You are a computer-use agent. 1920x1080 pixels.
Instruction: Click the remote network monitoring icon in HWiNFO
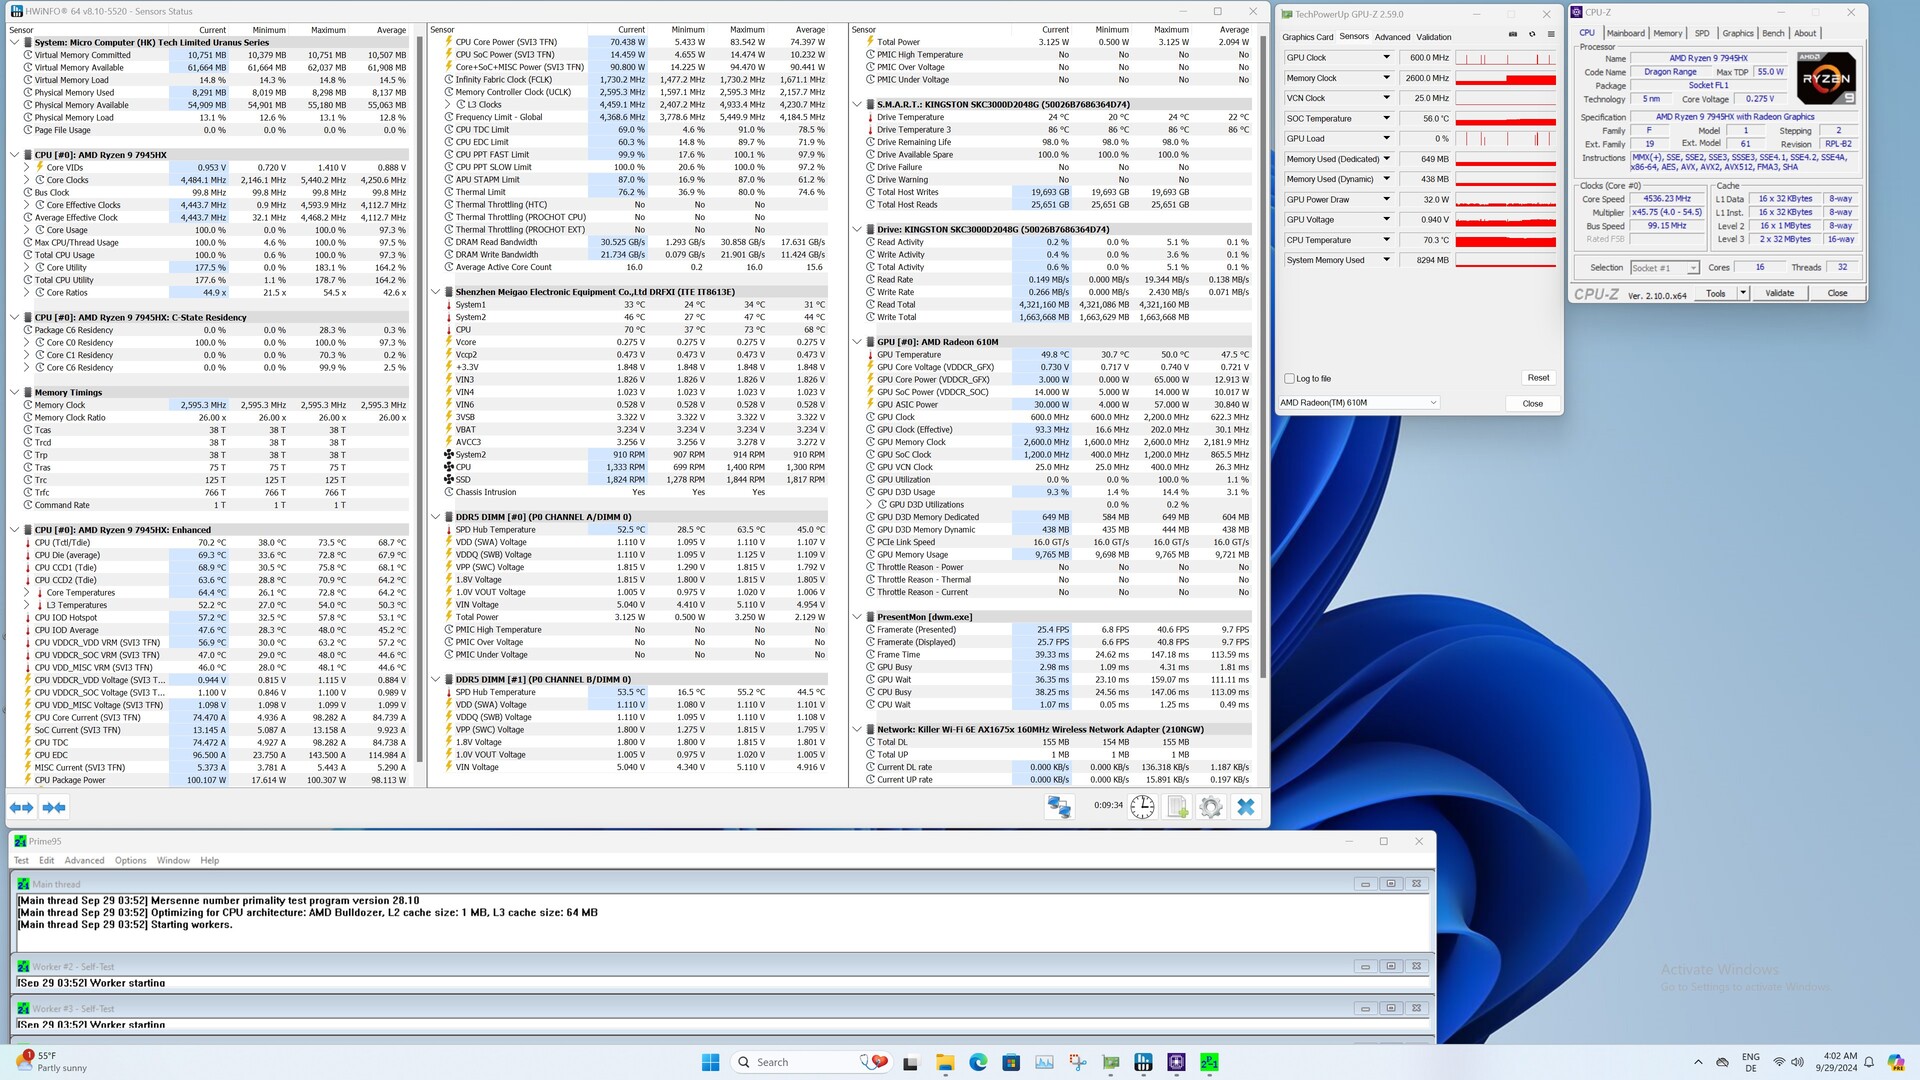[x=1059, y=807]
